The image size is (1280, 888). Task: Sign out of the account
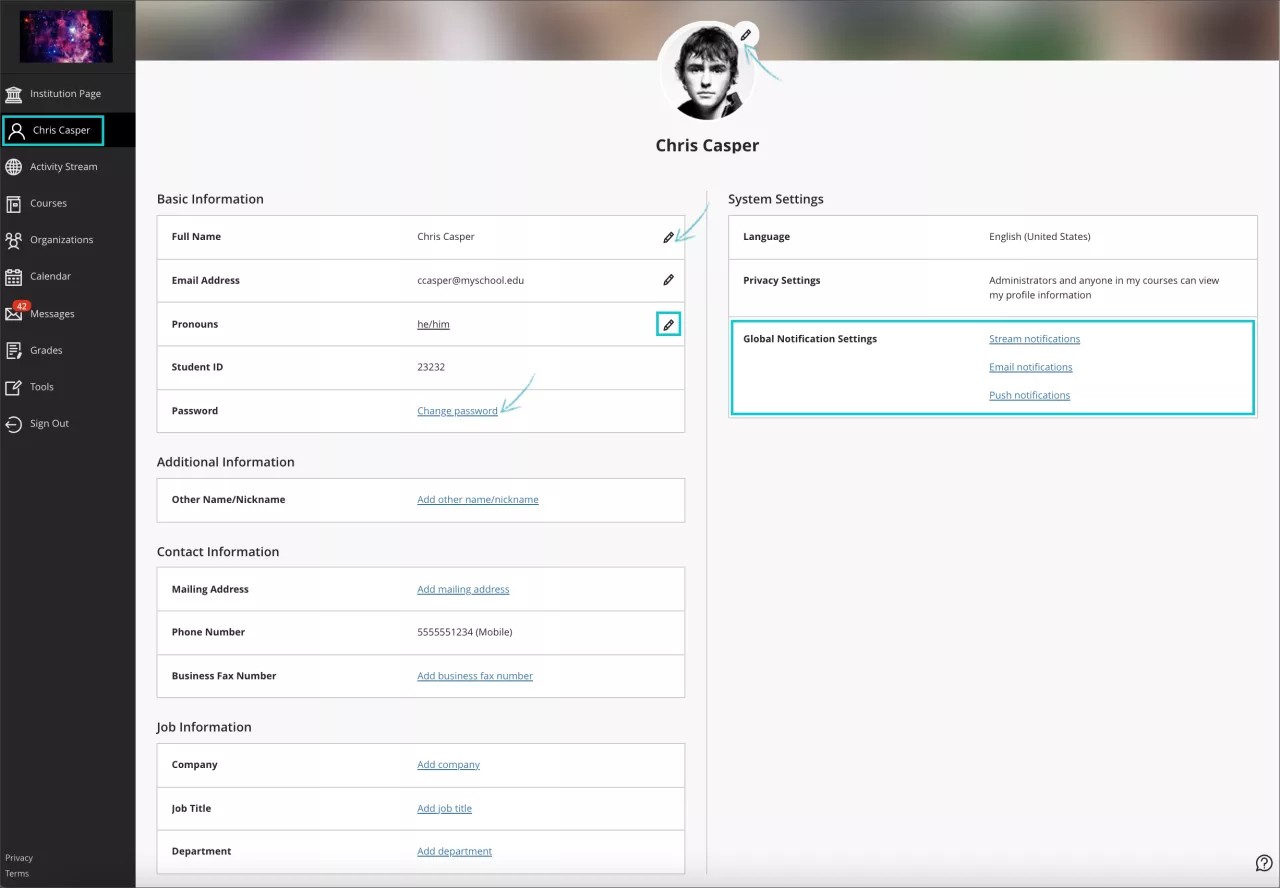point(47,423)
